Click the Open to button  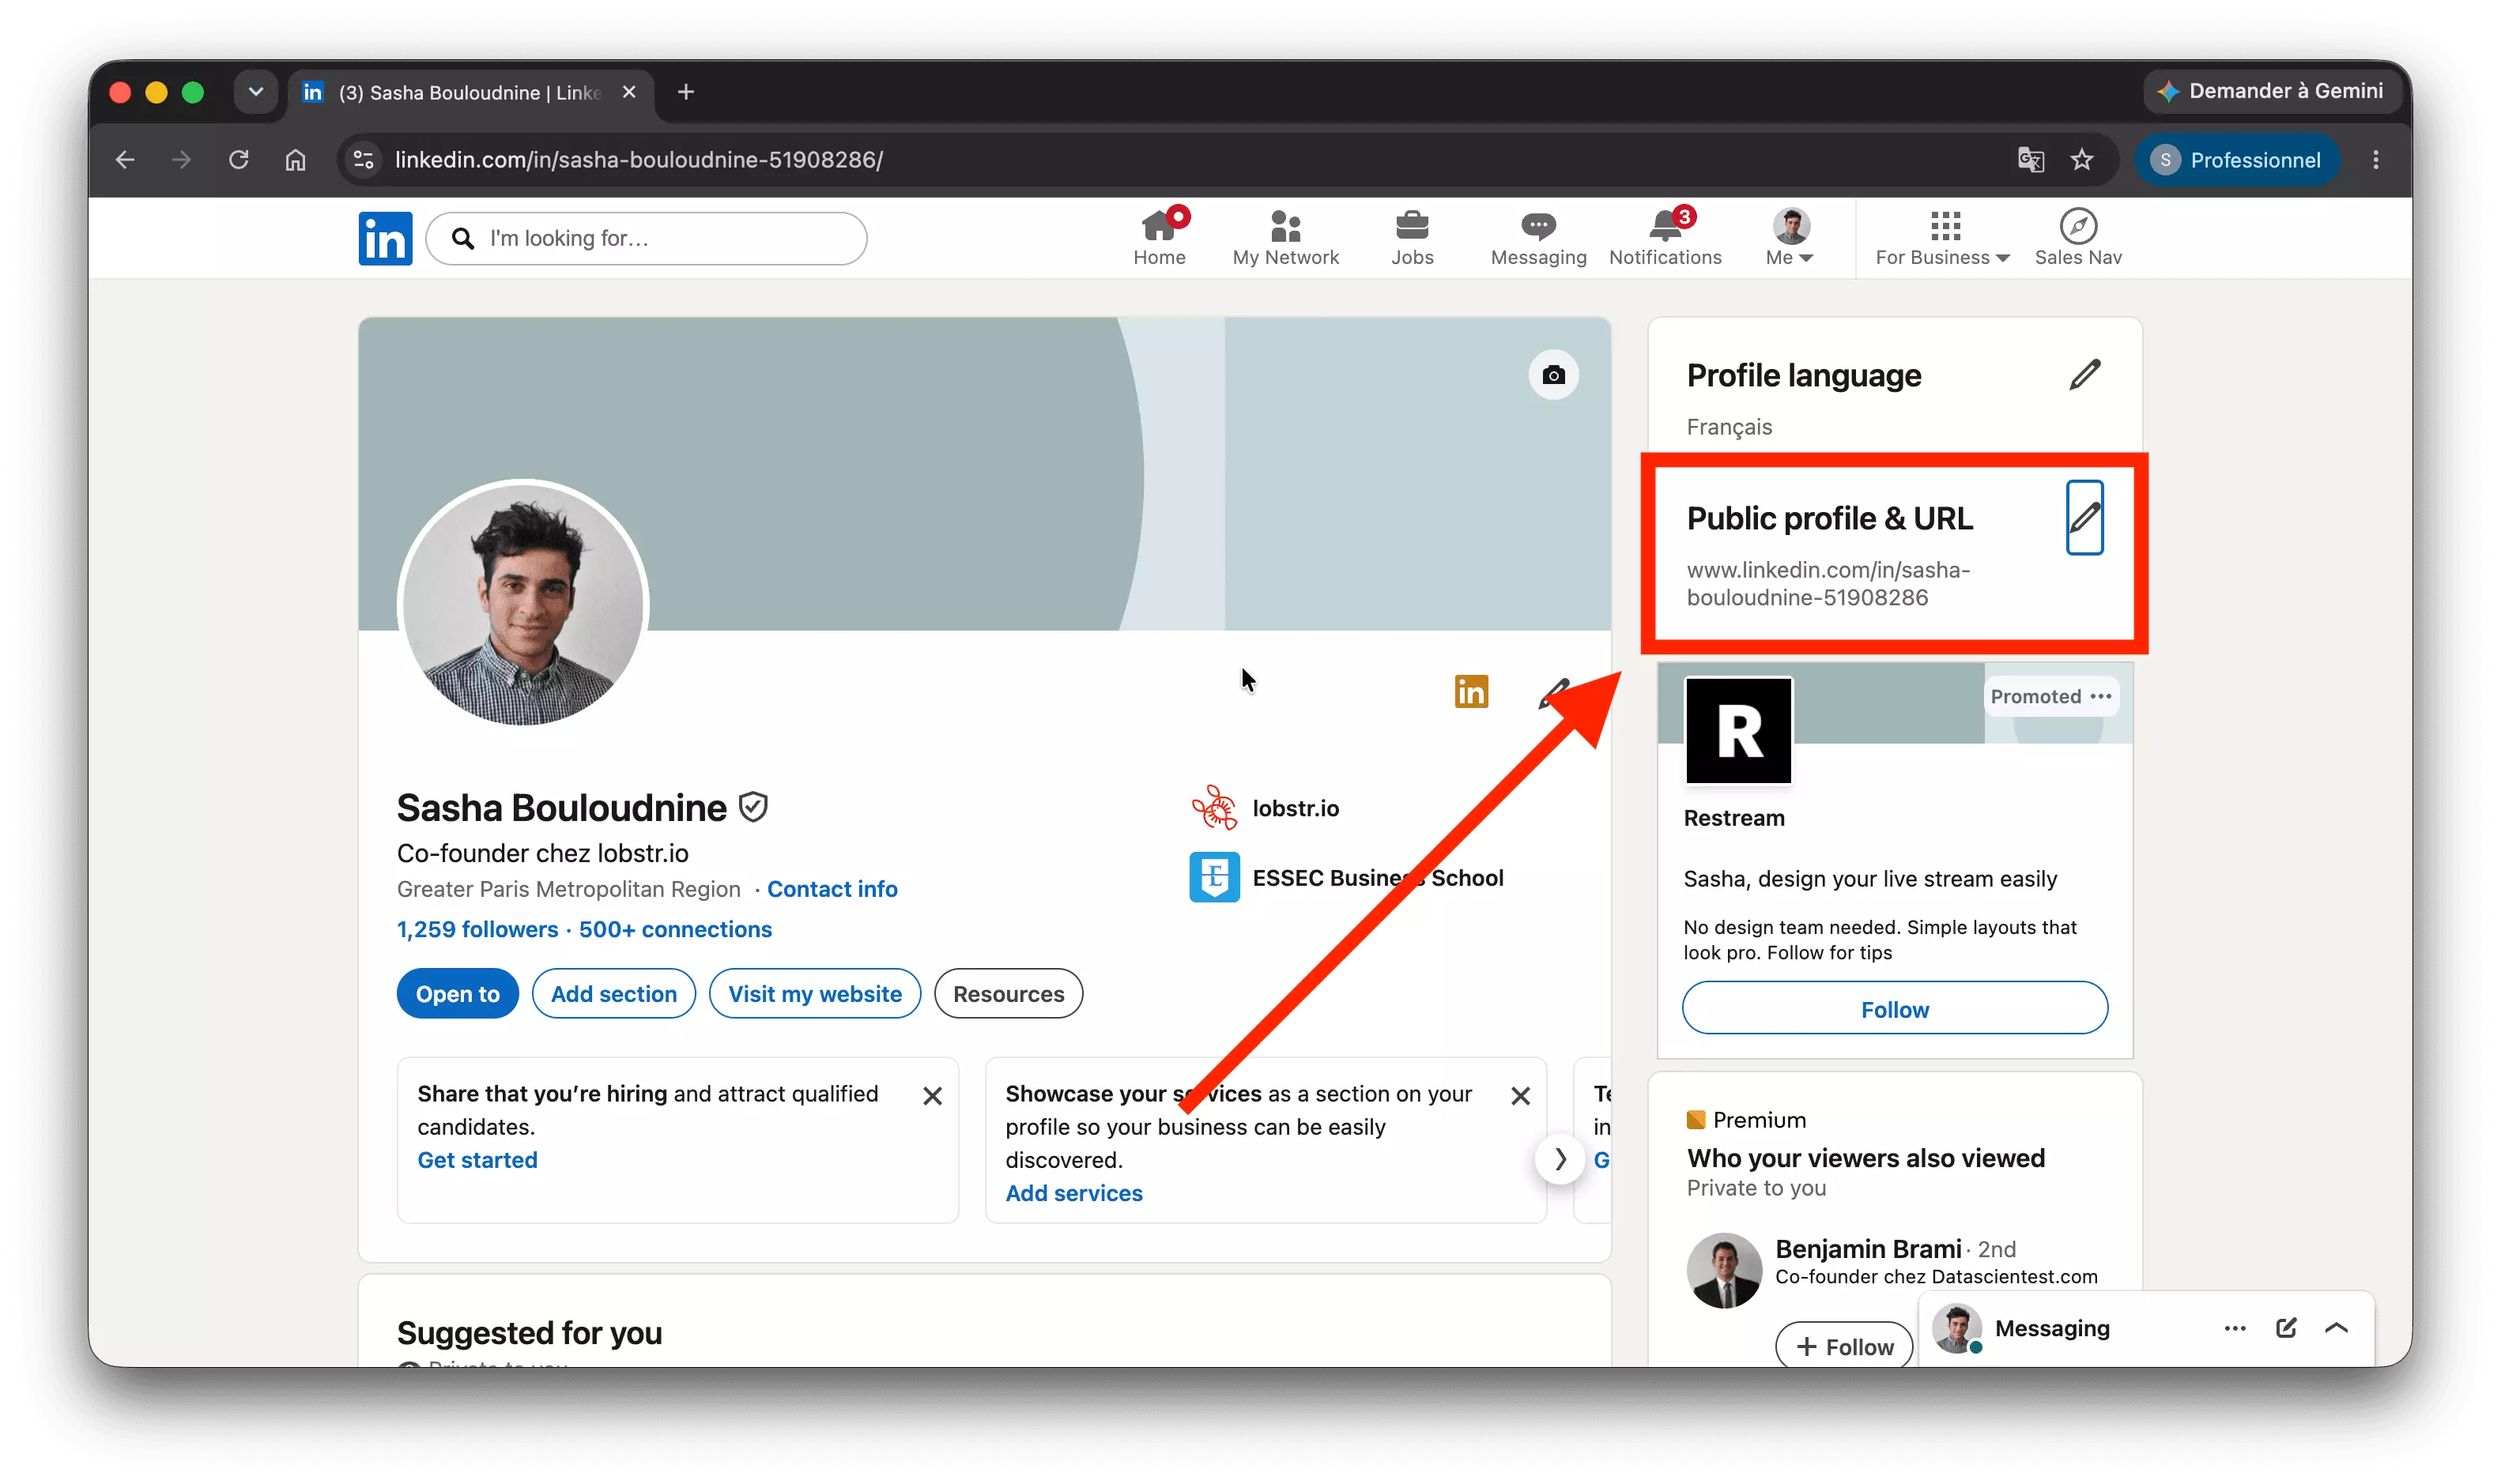457,993
